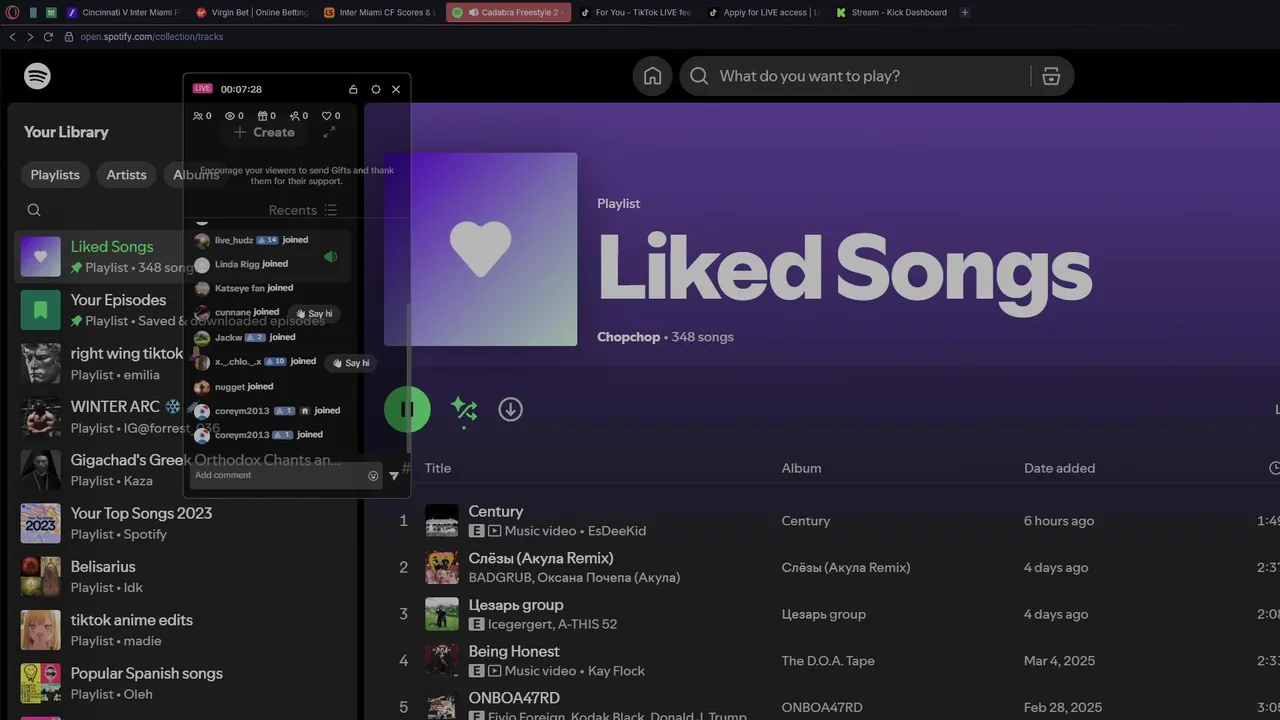Reload the page in browser
This screenshot has height=720, width=1280.
click(x=48, y=37)
